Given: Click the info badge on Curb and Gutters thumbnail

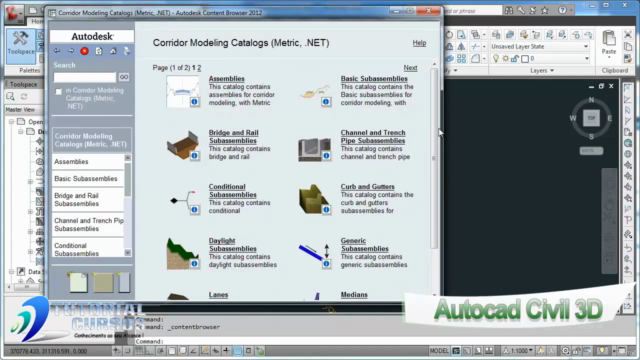Looking at the screenshot, I should [x=326, y=209].
